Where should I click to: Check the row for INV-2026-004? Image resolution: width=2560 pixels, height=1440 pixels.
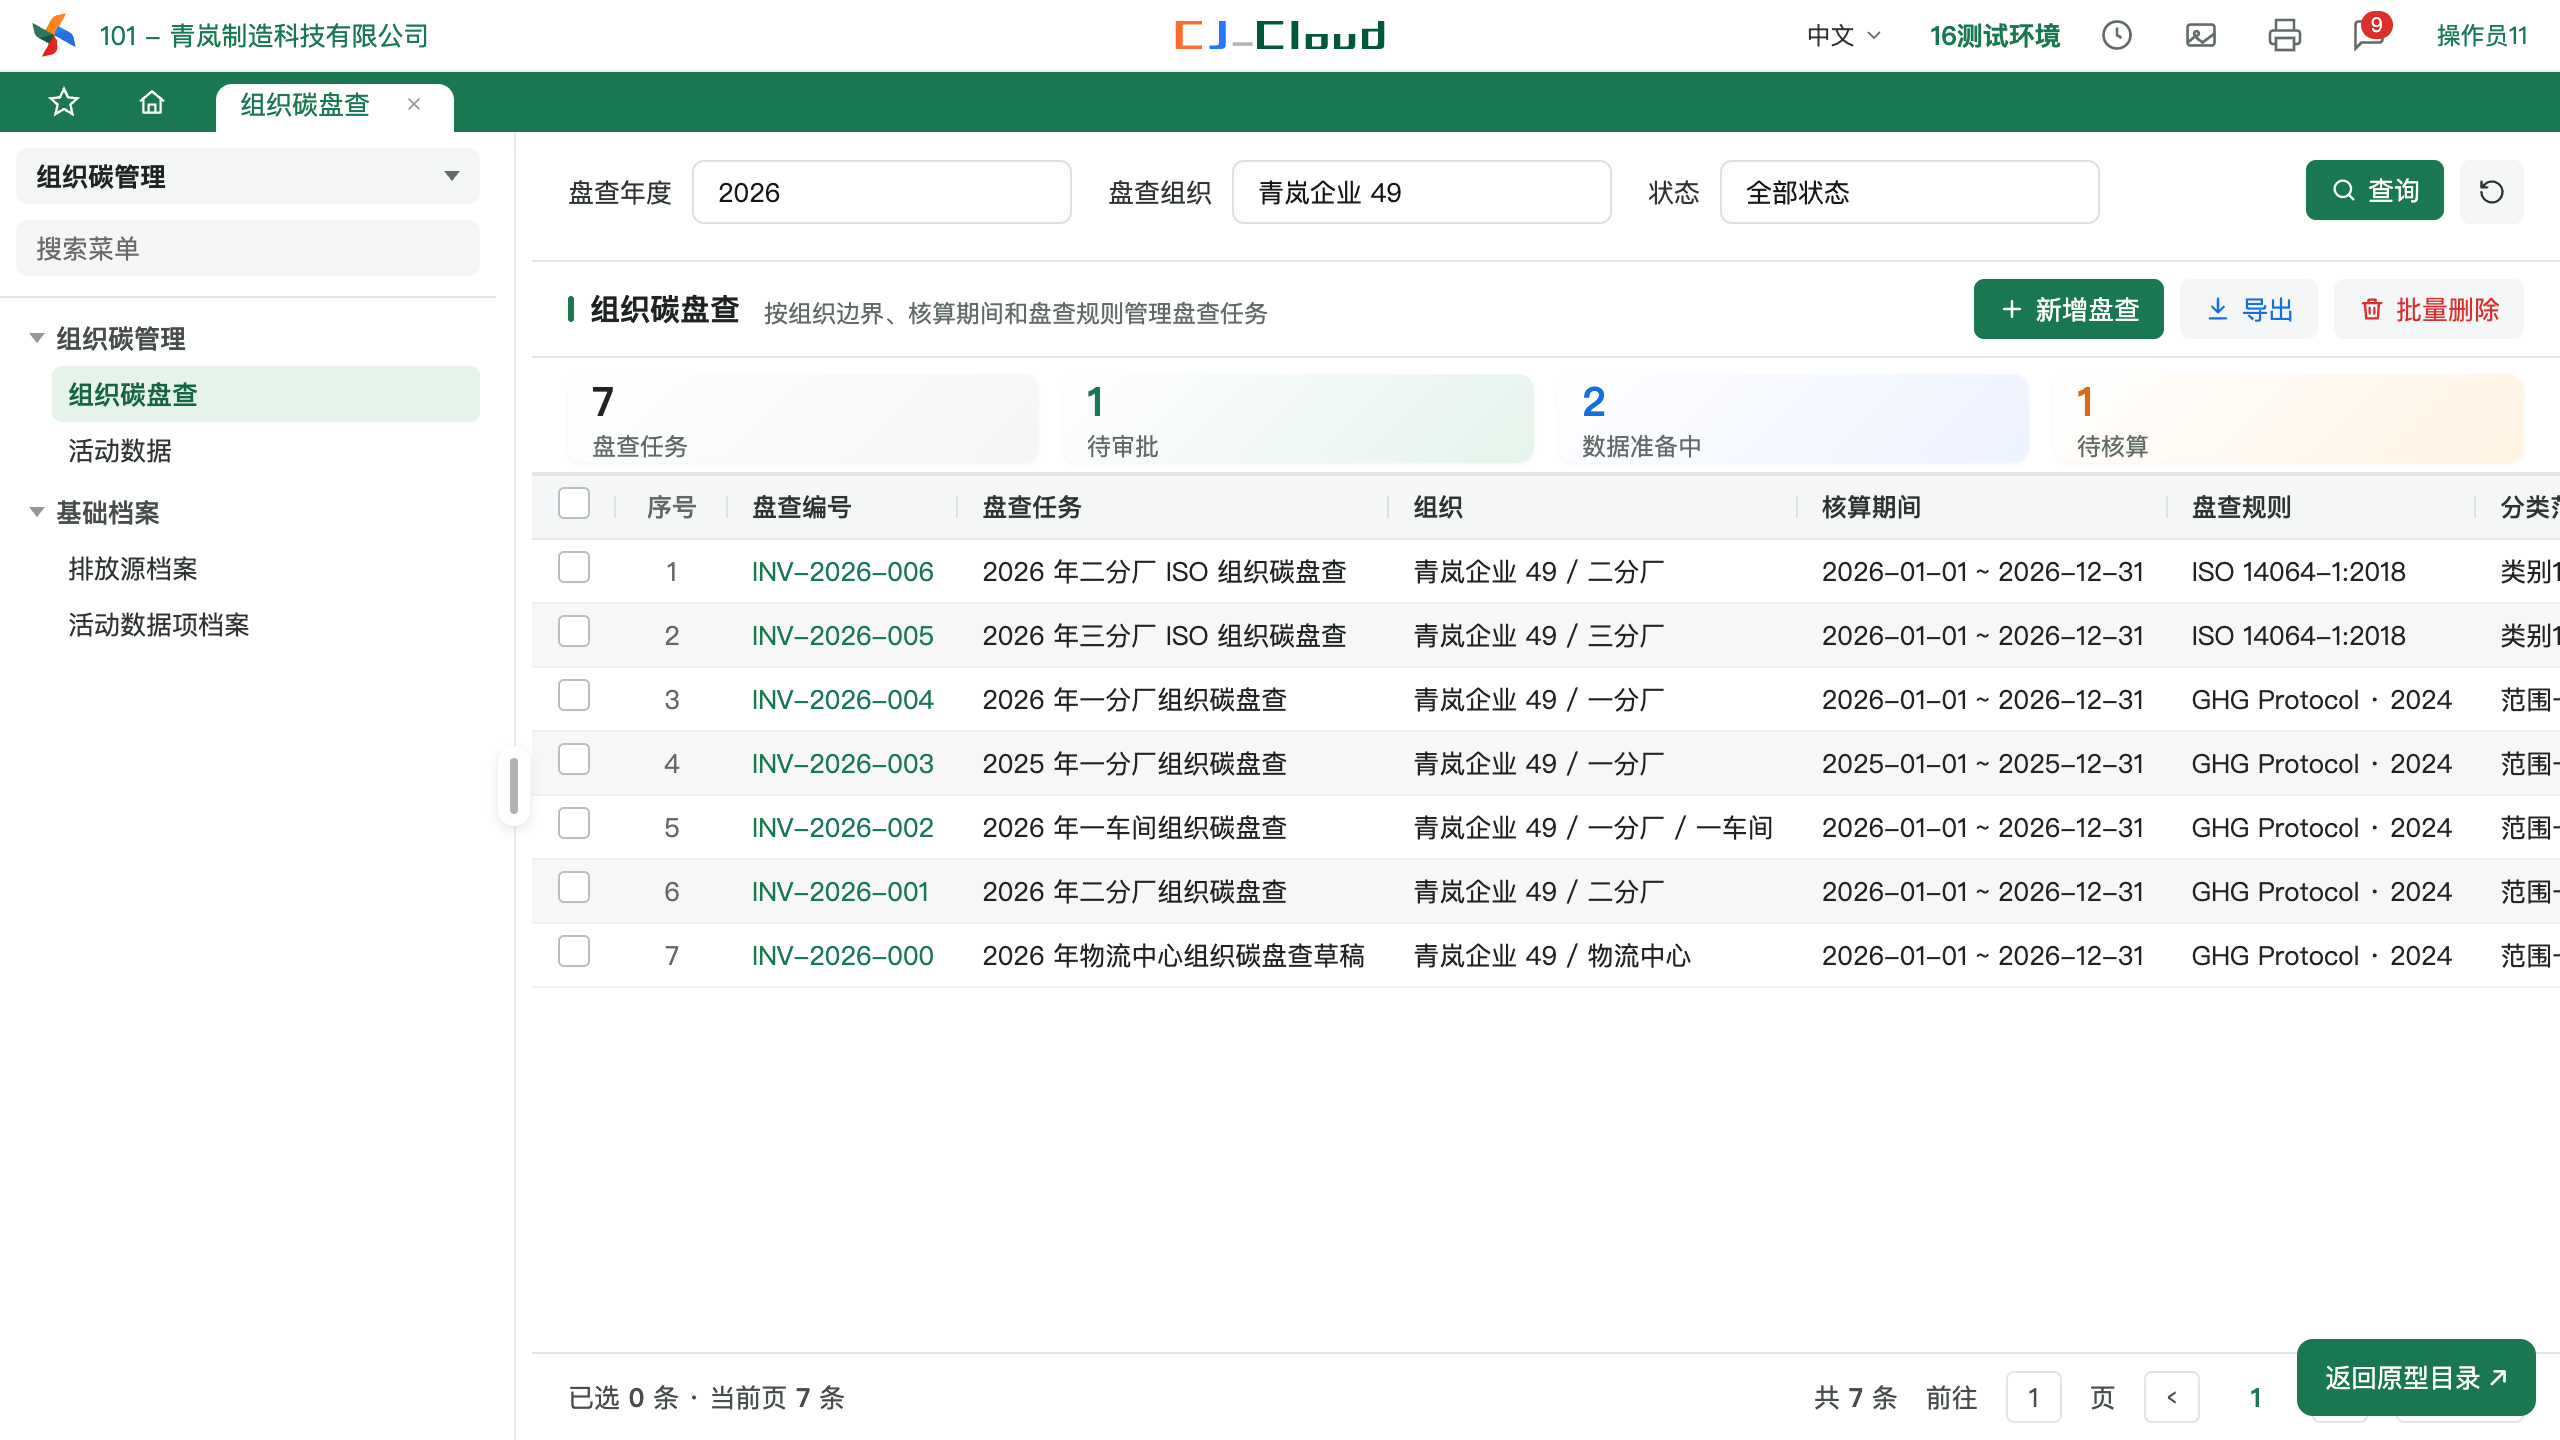point(574,695)
